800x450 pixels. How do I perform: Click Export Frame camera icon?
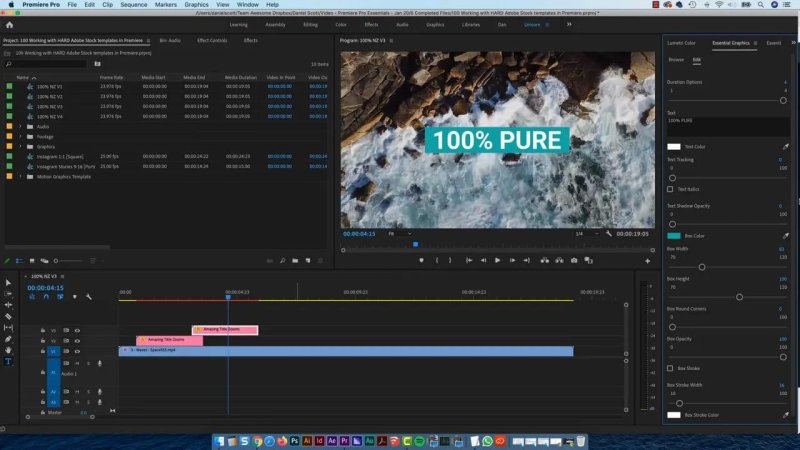click(574, 261)
